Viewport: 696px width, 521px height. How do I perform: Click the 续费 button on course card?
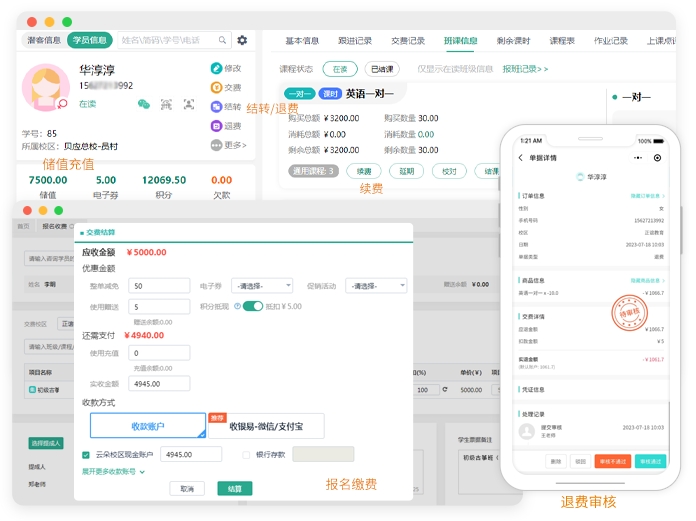(x=364, y=171)
